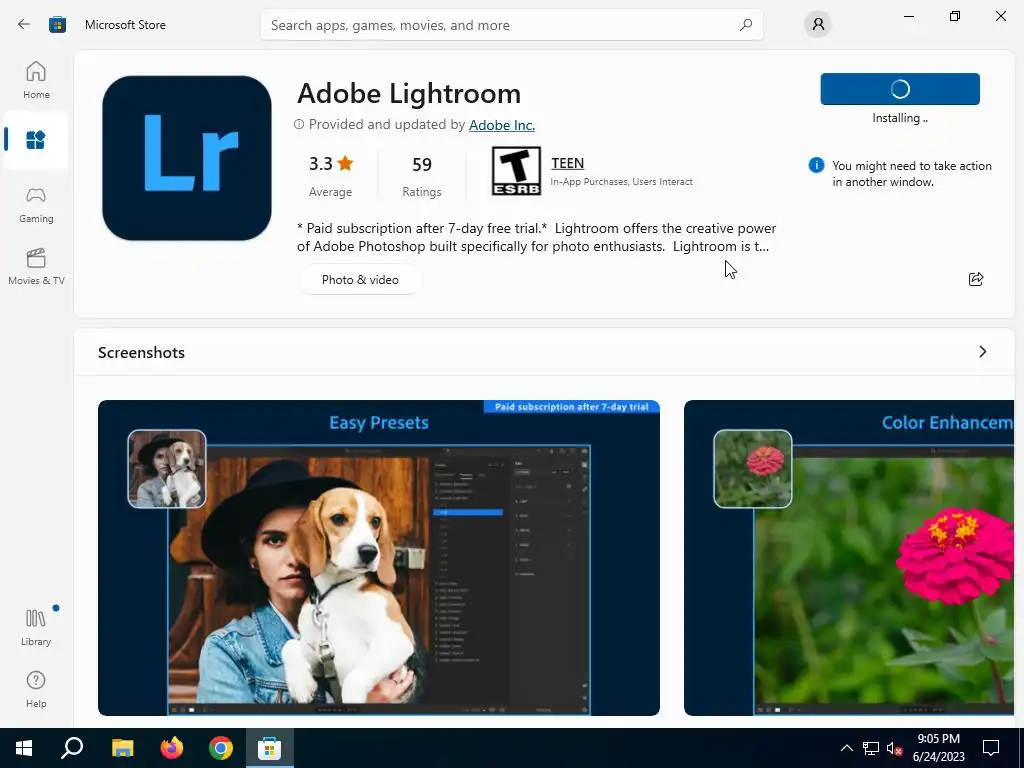This screenshot has height=768, width=1024.
Task: Click the network status tray icon
Action: [x=871, y=748]
